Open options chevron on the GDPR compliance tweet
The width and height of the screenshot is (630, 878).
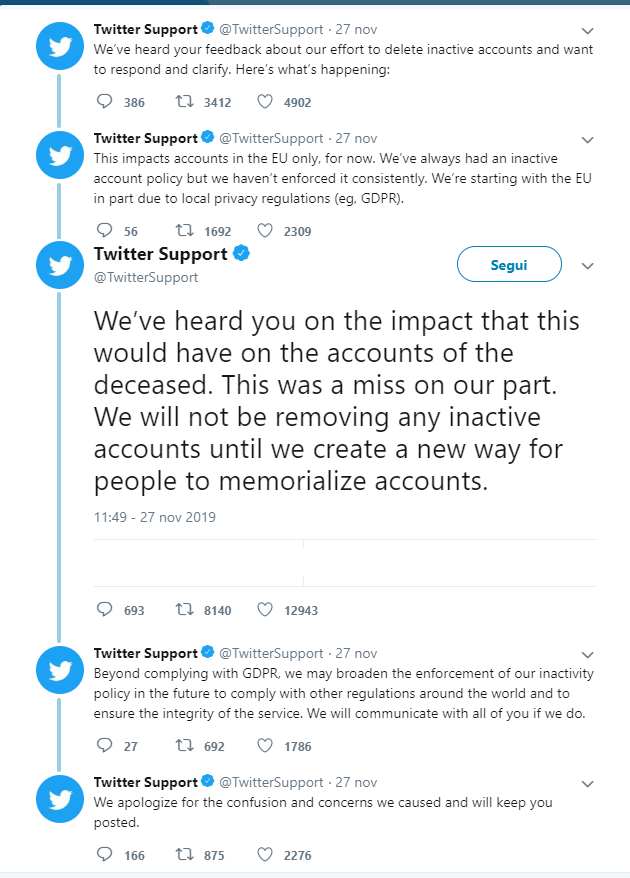coord(588,654)
